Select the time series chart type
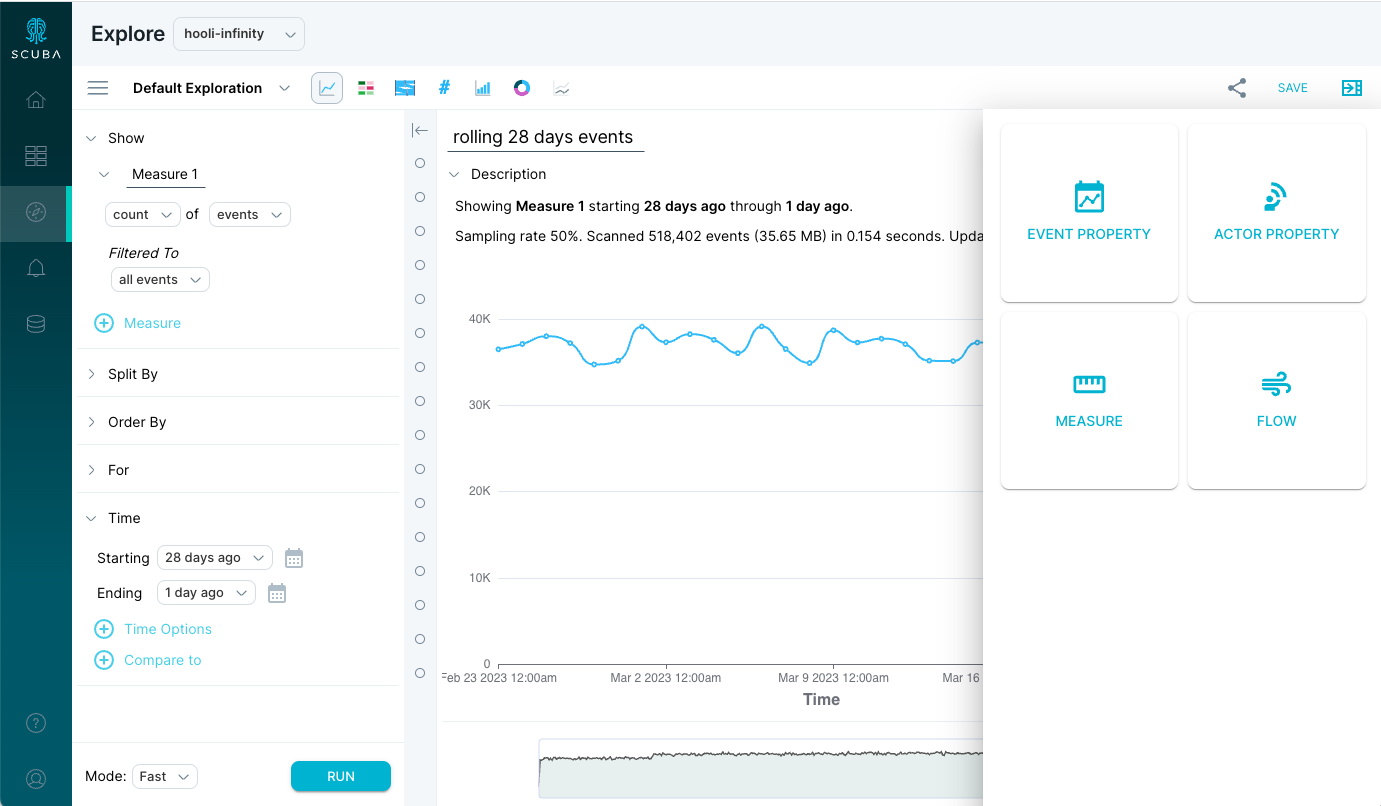Viewport: 1381px width, 806px height. pos(327,88)
